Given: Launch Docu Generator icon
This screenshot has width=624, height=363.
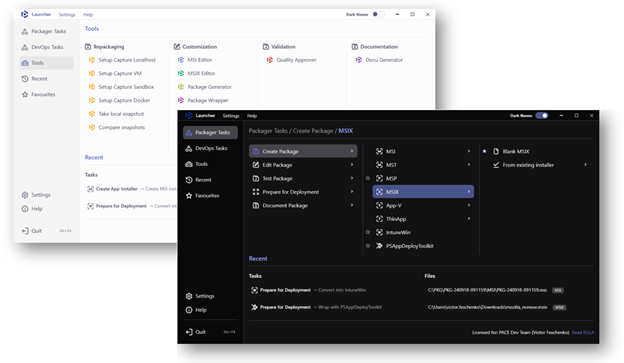Looking at the screenshot, I should (x=359, y=60).
